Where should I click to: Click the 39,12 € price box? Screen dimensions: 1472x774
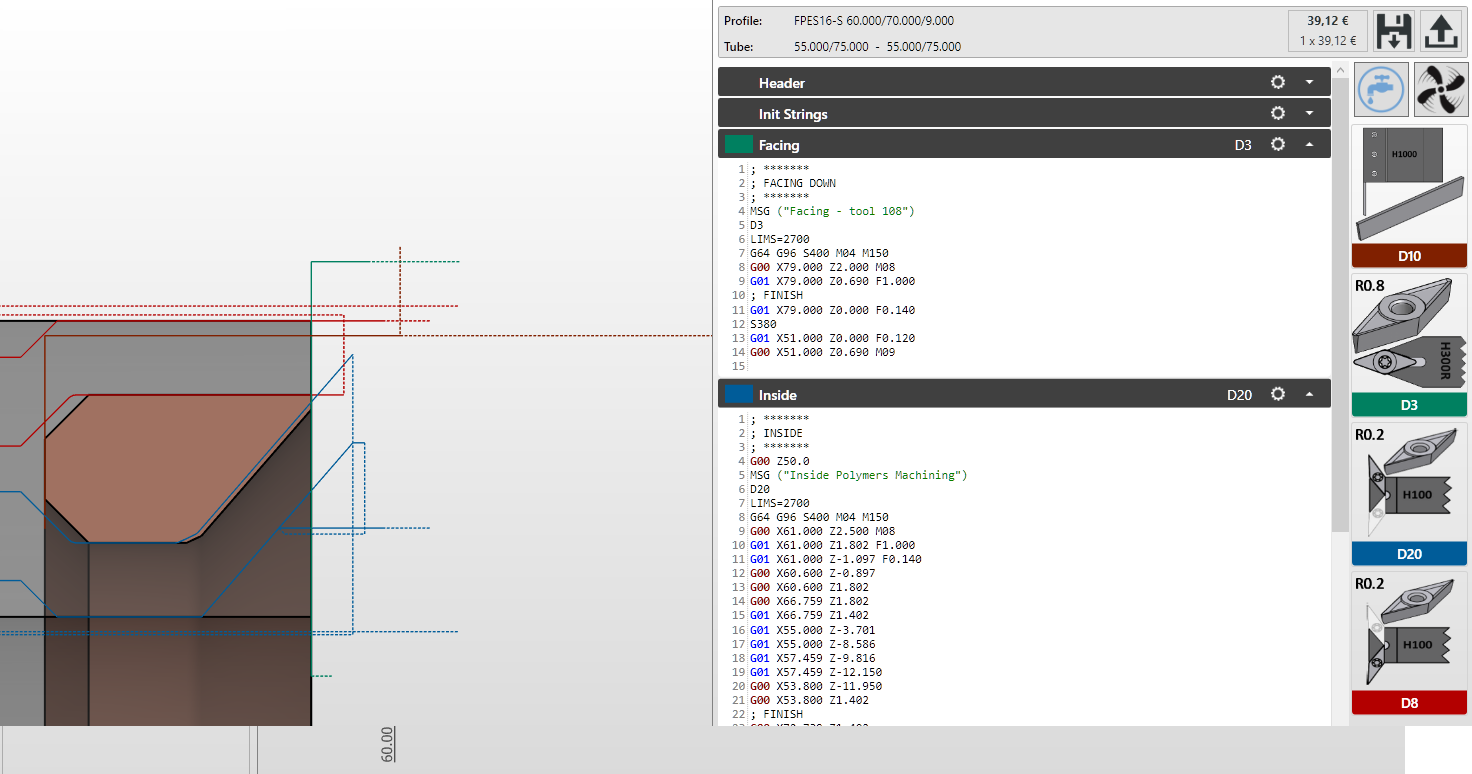click(1328, 31)
